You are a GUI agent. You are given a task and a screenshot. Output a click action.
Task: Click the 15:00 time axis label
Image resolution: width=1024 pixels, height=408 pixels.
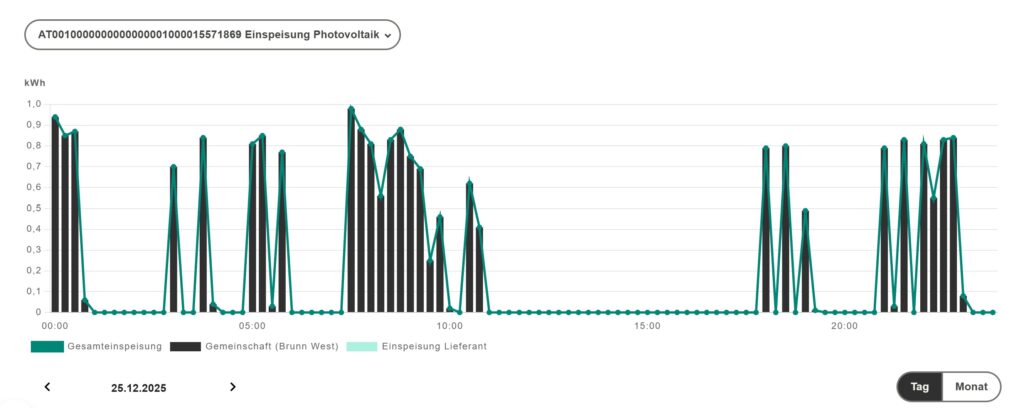click(647, 326)
